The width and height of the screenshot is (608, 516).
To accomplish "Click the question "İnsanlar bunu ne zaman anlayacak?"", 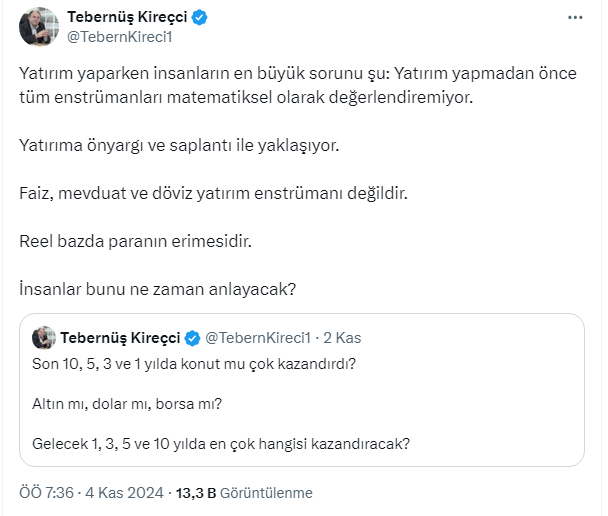I will pos(158,290).
